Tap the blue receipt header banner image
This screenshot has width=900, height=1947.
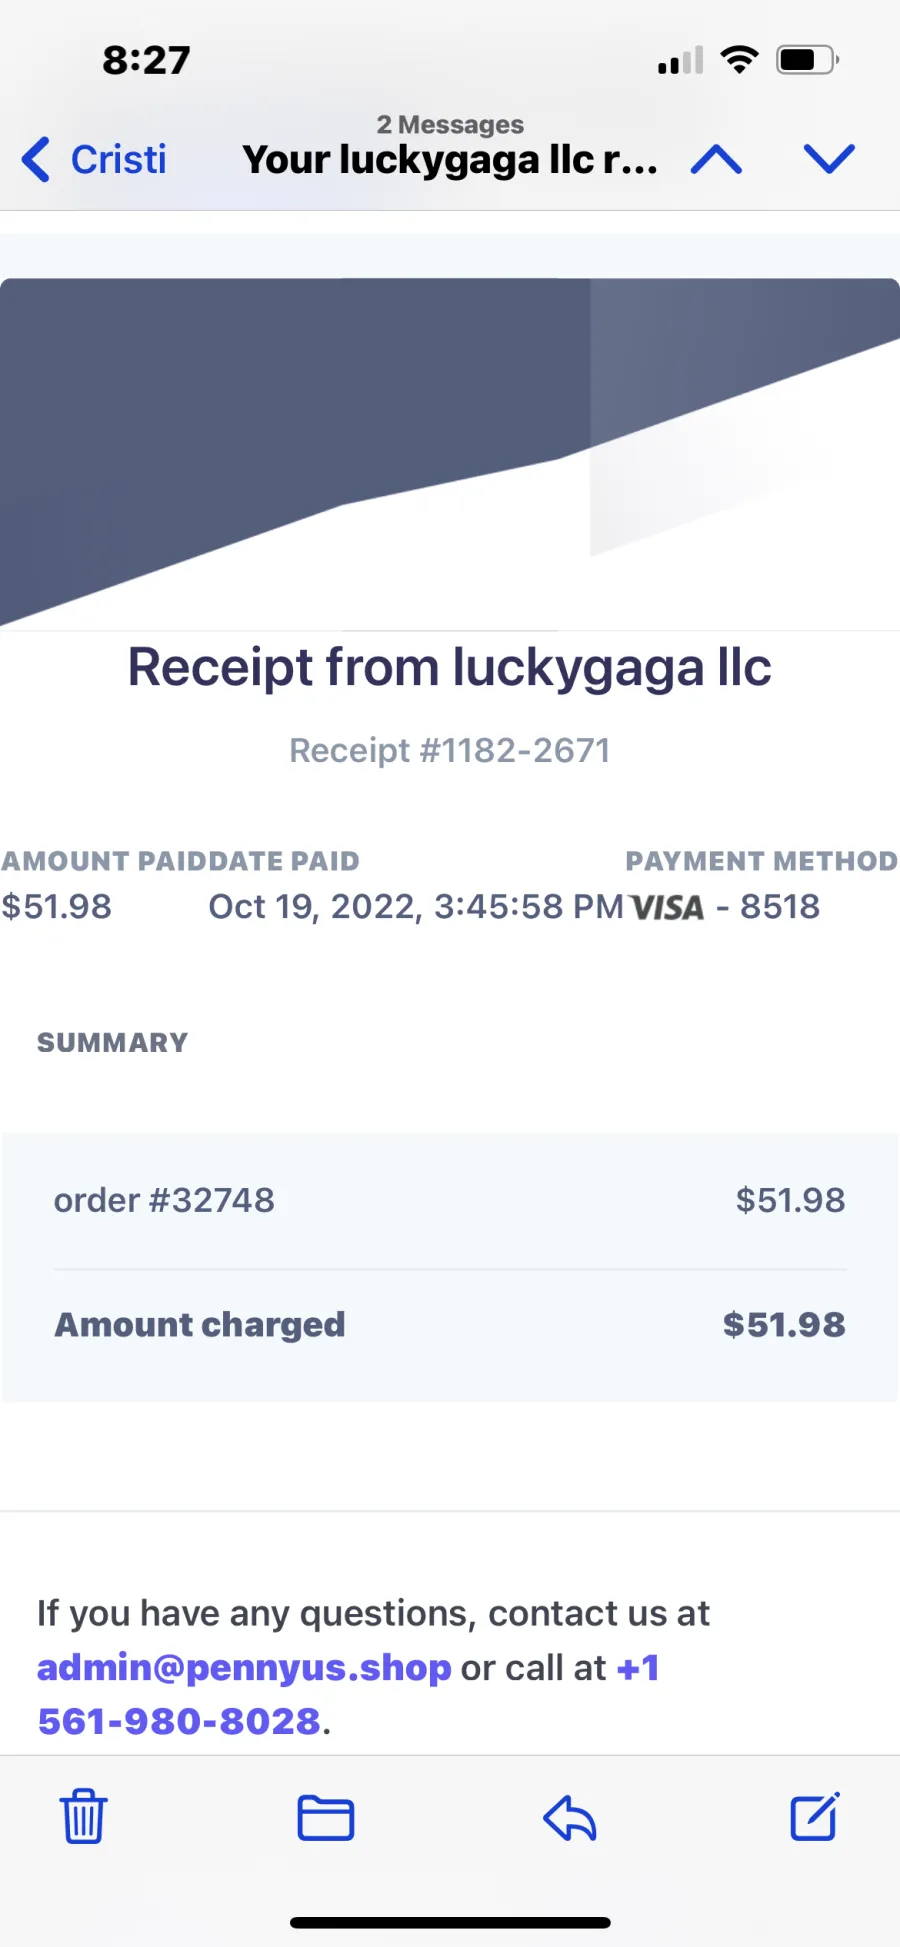click(450, 452)
